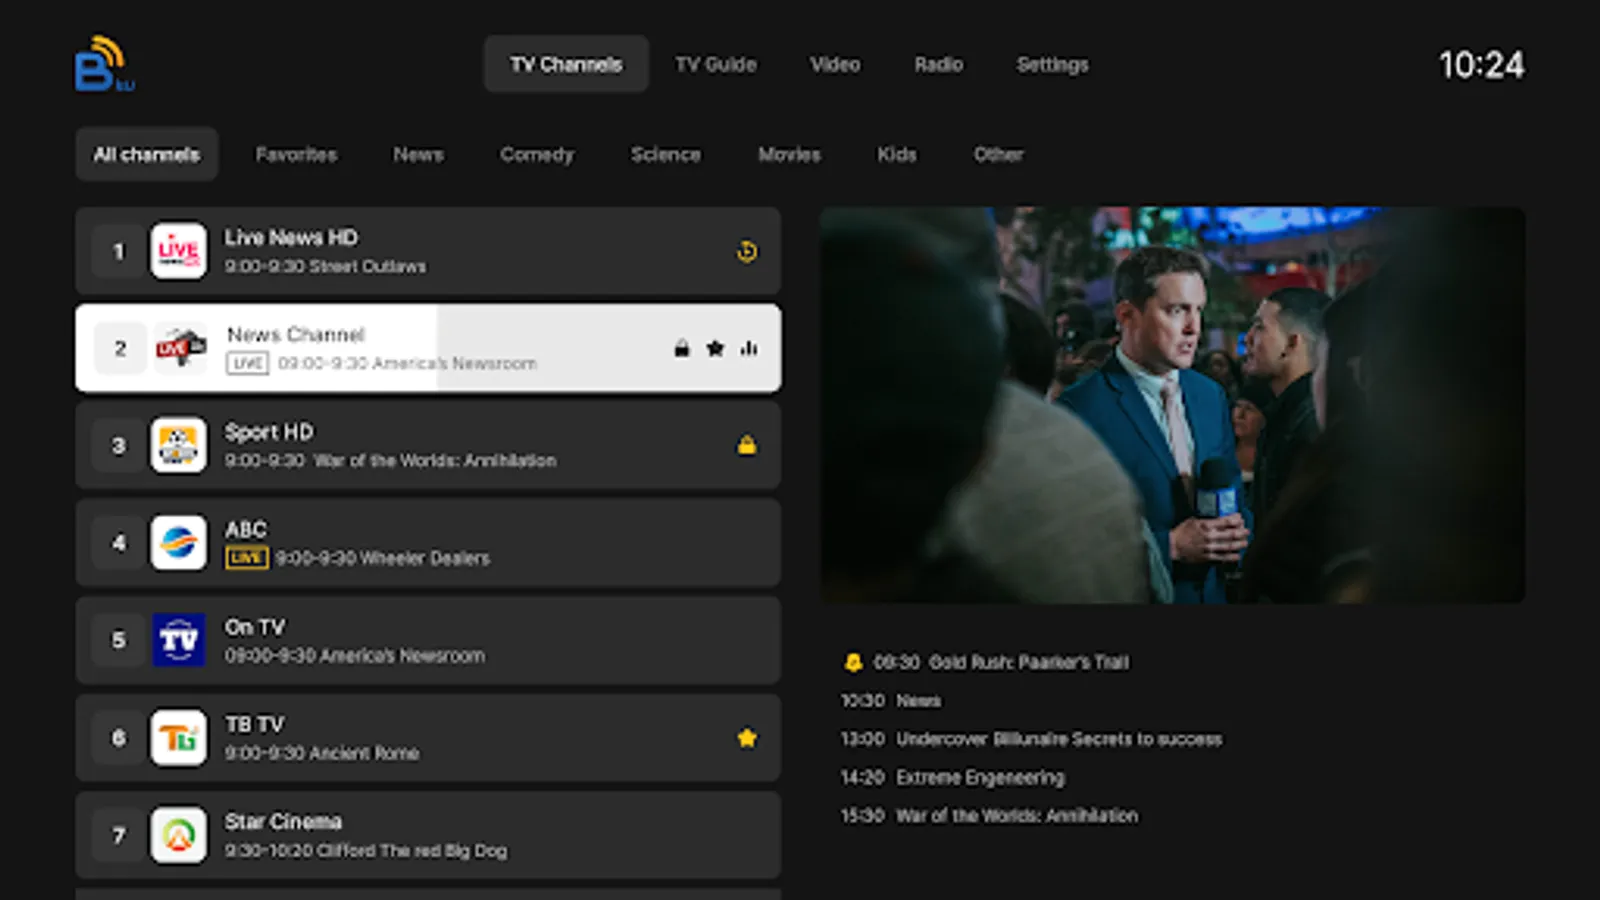The width and height of the screenshot is (1600, 900).
Task: Select the Comedy category
Action: tap(537, 154)
